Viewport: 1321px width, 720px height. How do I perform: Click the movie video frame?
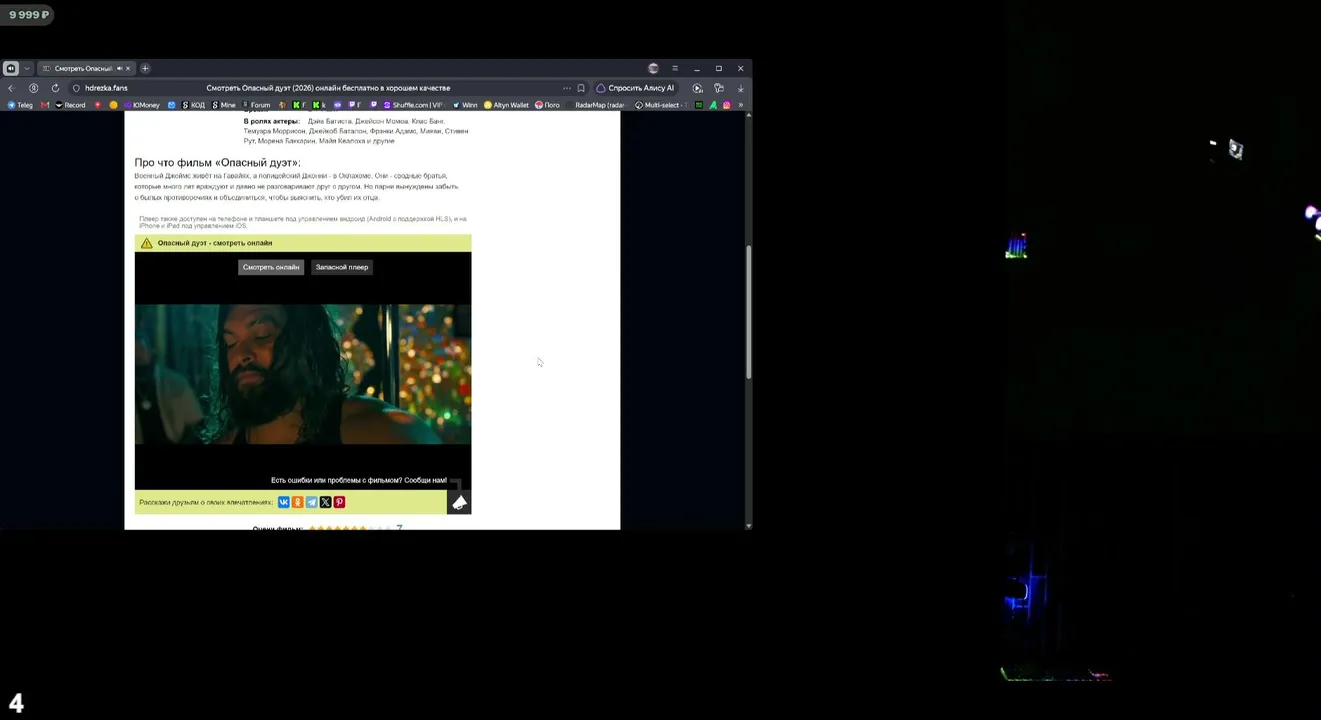coord(303,374)
